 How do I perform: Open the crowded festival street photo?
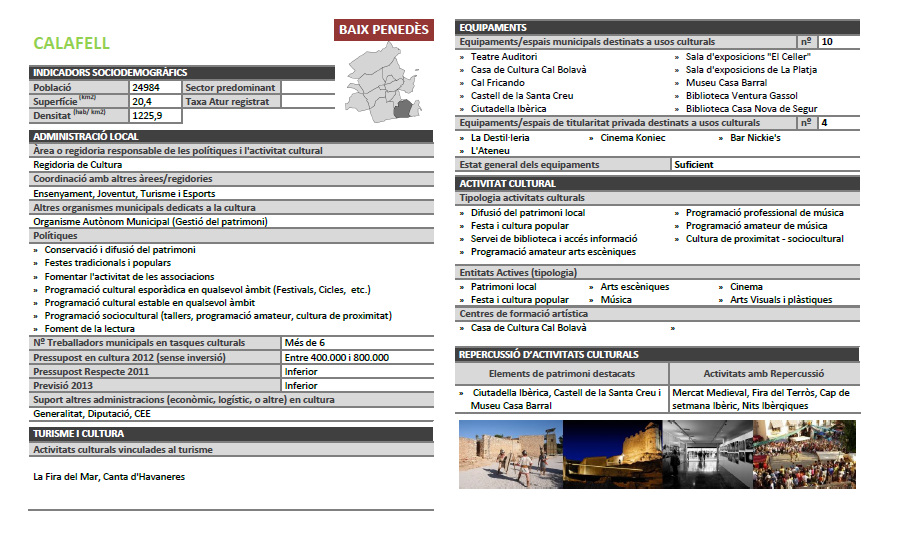(804, 454)
